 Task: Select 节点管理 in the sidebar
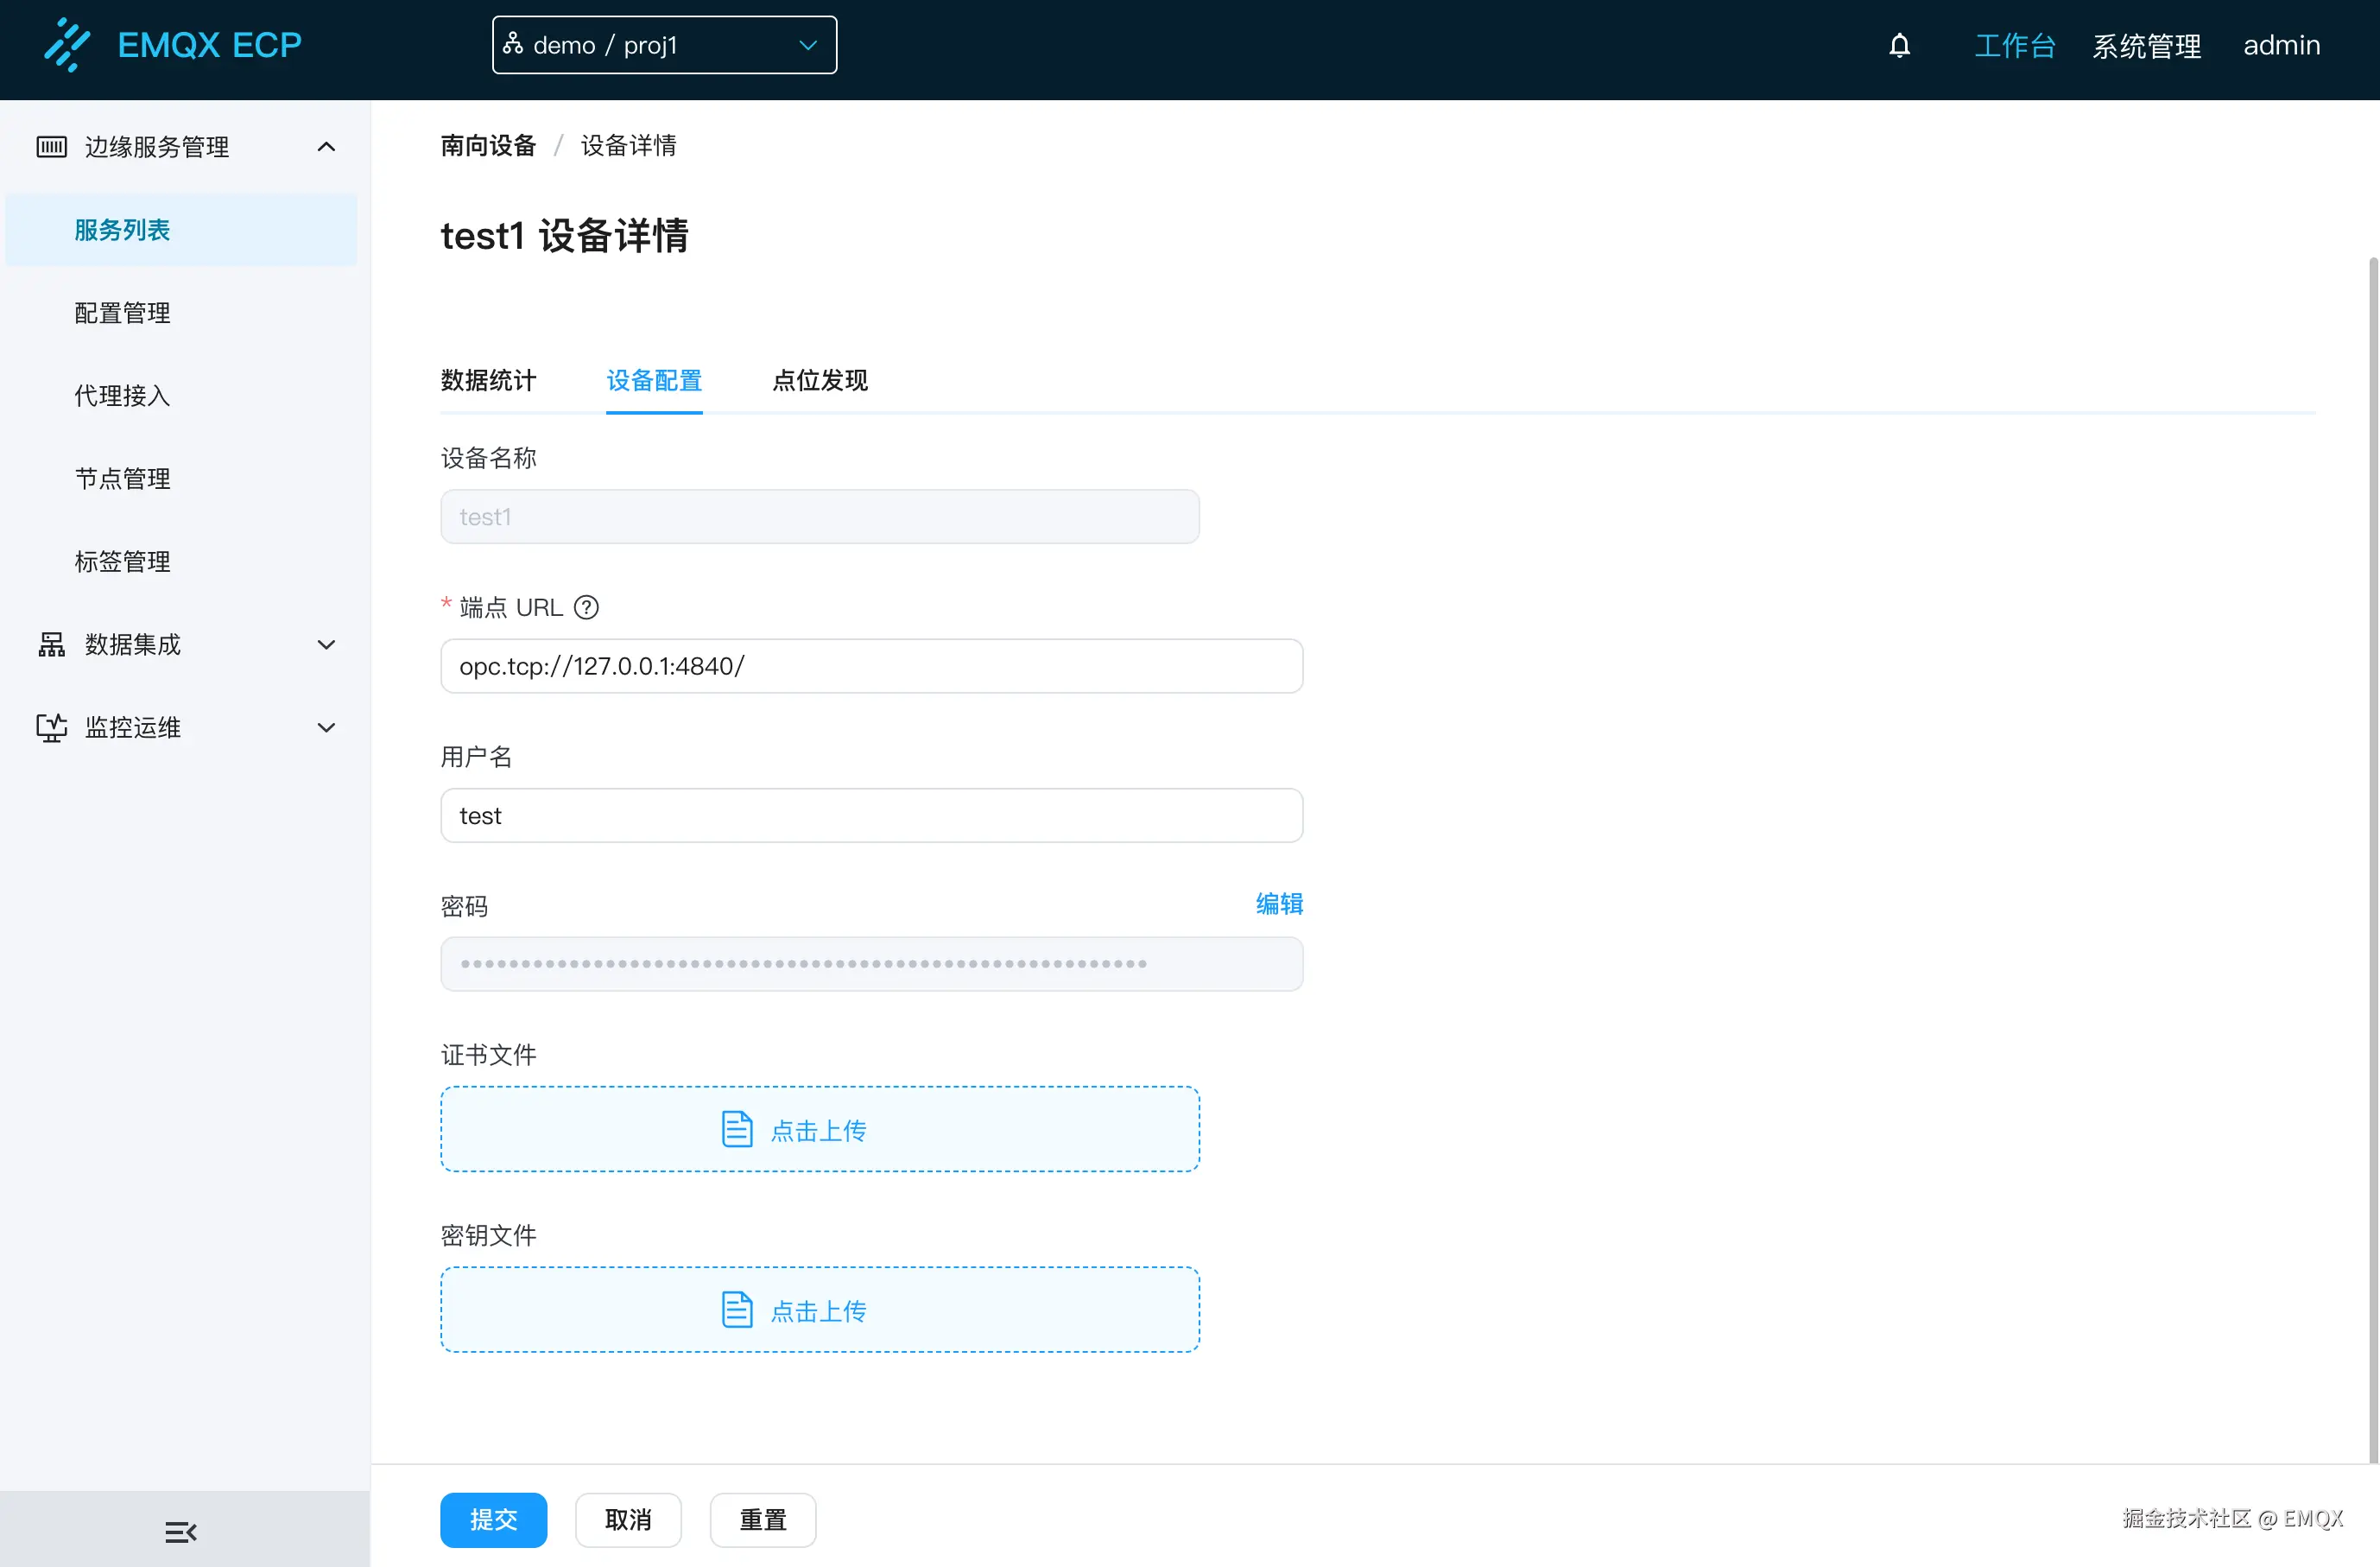(x=122, y=478)
